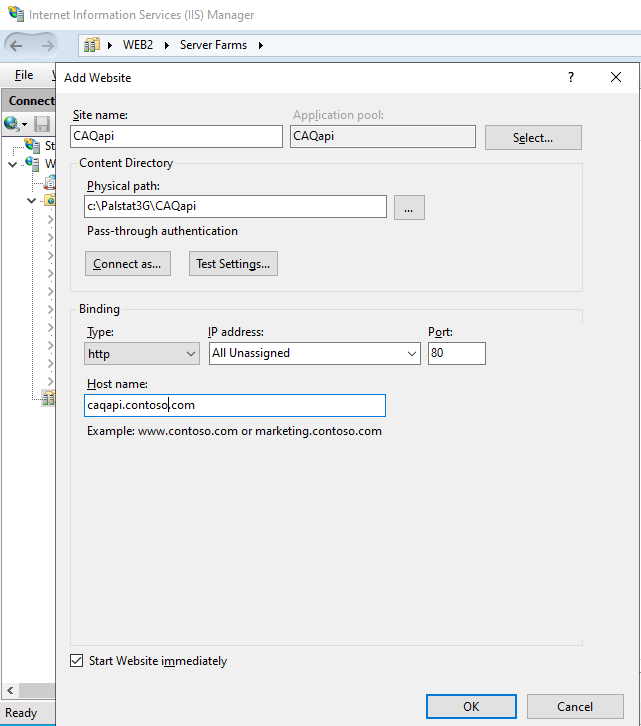Expand the arrow after Server Farms in breadcrumb

[x=261, y=45]
